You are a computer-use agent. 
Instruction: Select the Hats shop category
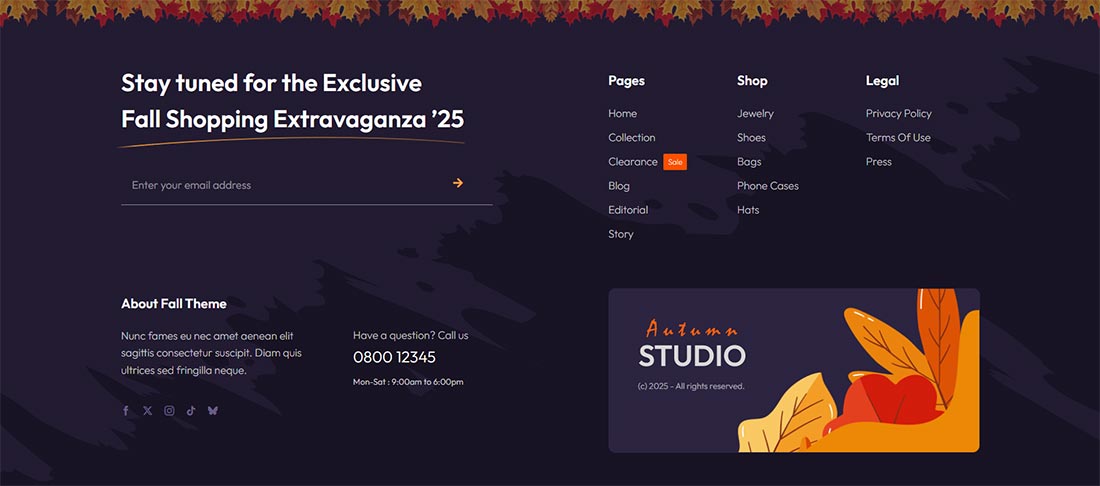[x=748, y=210]
